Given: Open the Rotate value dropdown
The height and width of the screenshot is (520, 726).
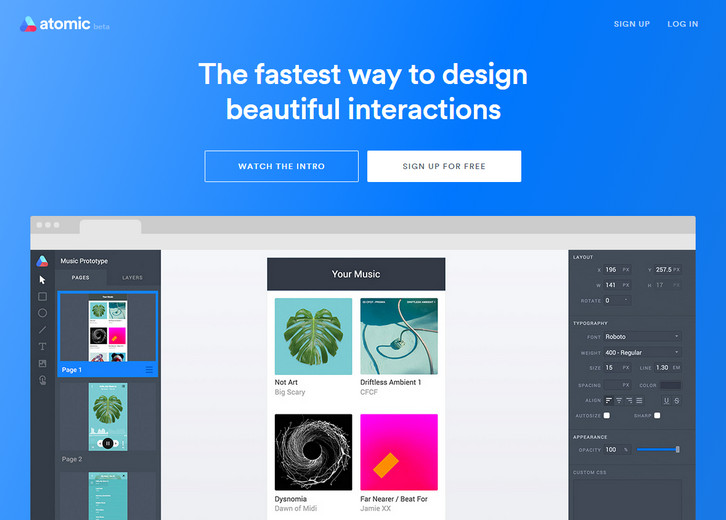Looking at the screenshot, I should pyautogui.click(x=626, y=300).
